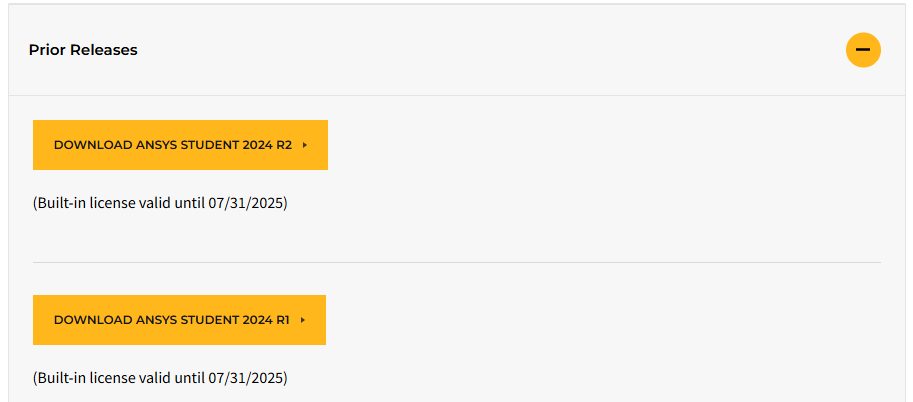Click the arrow icon on 2024 R2 button
The width and height of the screenshot is (913, 402).
pos(305,145)
